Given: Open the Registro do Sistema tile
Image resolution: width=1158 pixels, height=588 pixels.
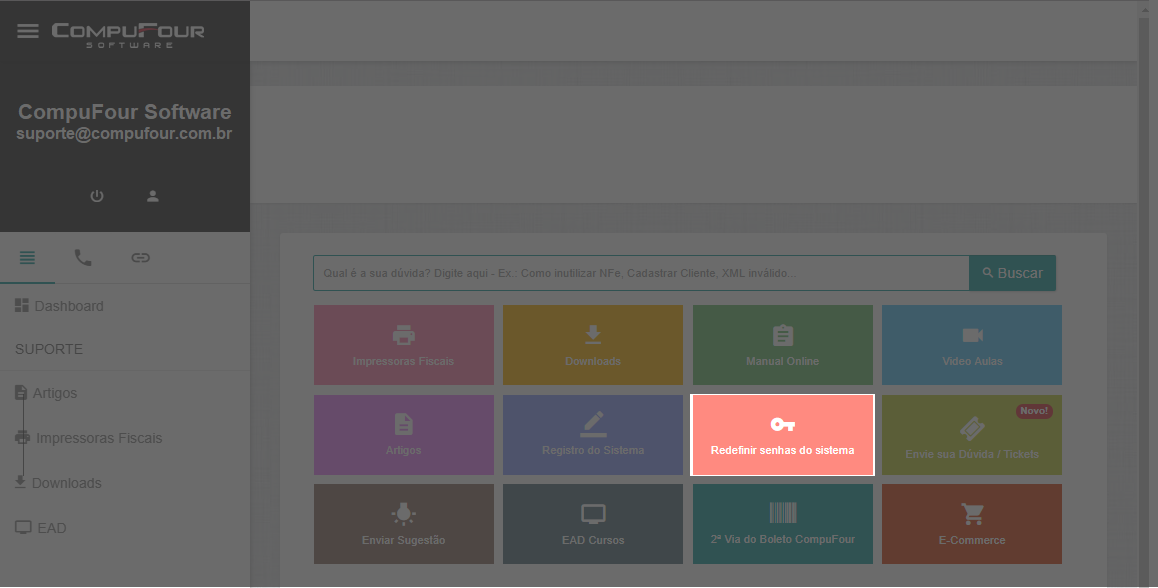Looking at the screenshot, I should [x=593, y=435].
